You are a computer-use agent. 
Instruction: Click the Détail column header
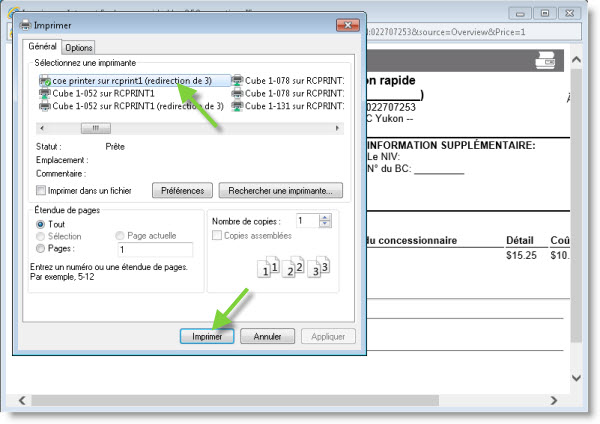click(x=520, y=240)
